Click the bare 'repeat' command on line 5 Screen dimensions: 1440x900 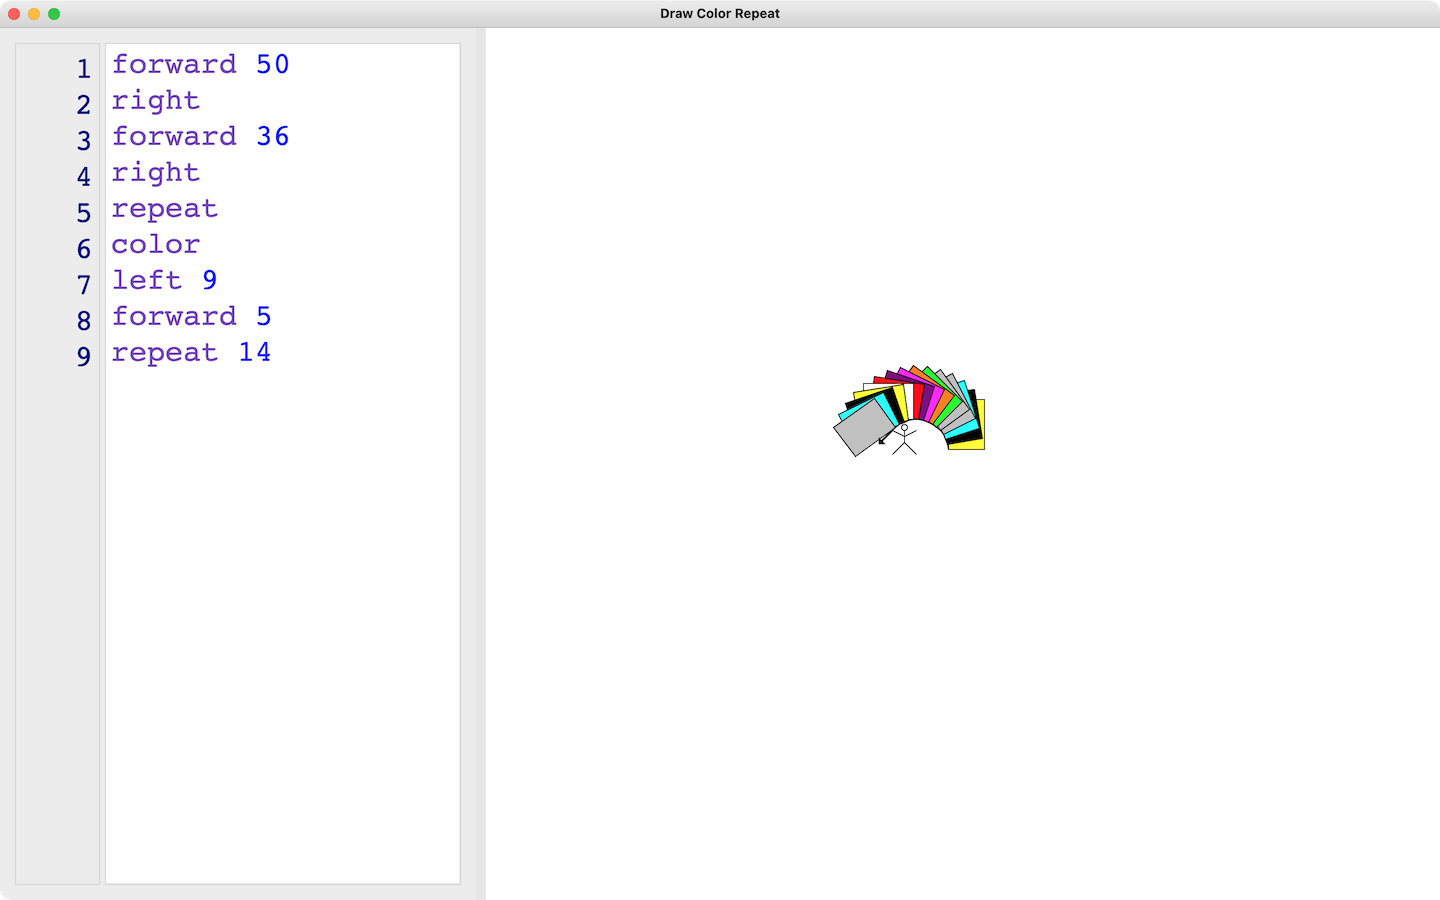point(164,209)
